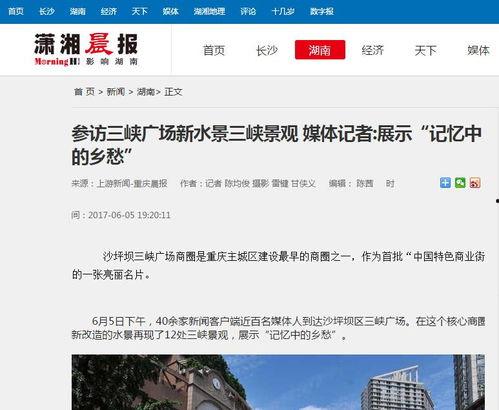Screen dimensions: 499x410
Task: Select the red 湖南 main tab
Action: click(x=320, y=50)
